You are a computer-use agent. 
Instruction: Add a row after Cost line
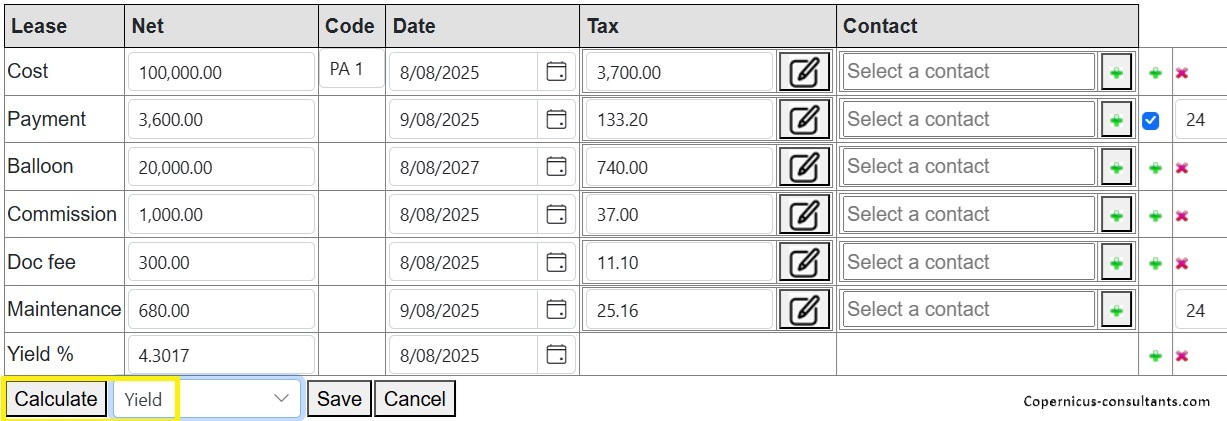pos(1155,73)
